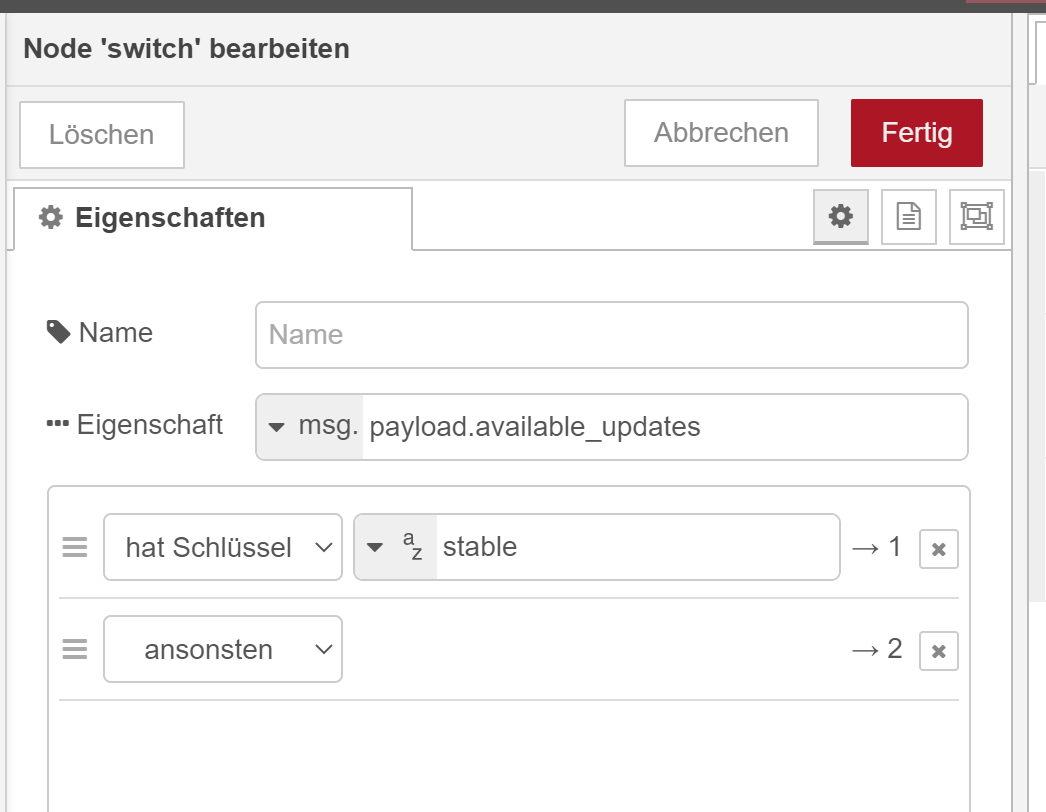Remove the 'stable' rule with x
Image resolution: width=1046 pixels, height=812 pixels.
pos(939,549)
